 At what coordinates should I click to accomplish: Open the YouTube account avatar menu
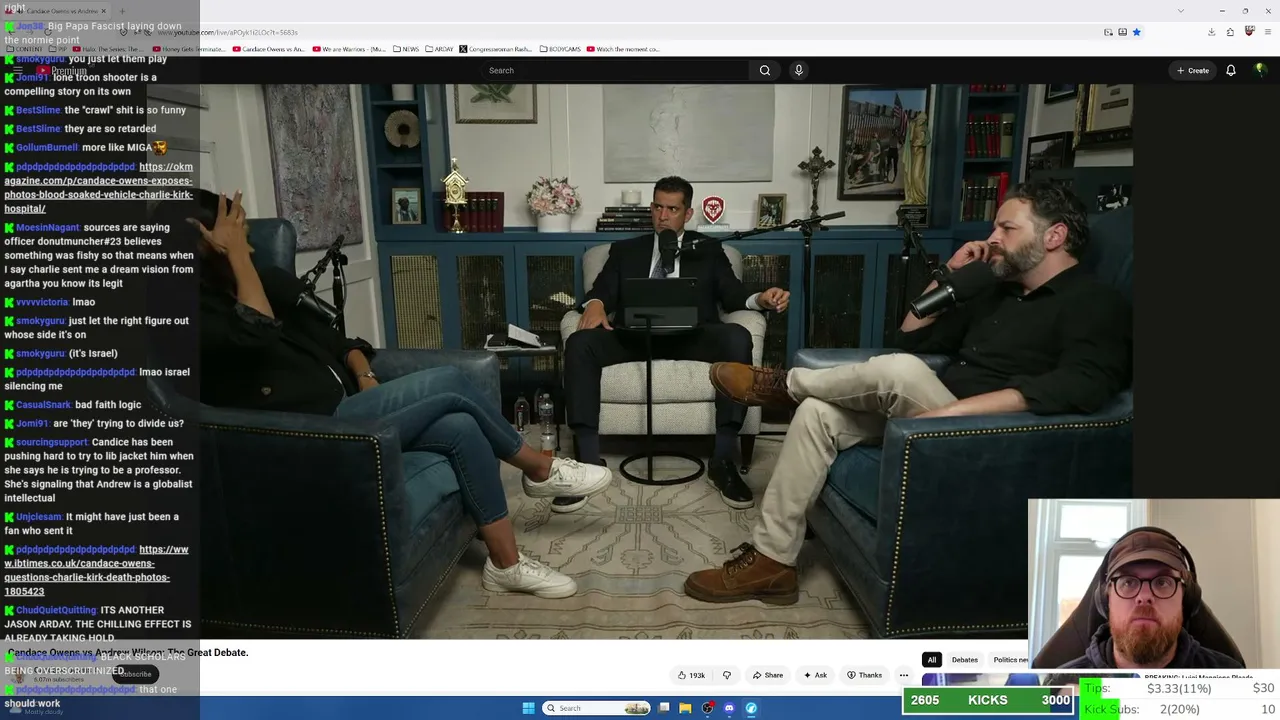point(1260,69)
